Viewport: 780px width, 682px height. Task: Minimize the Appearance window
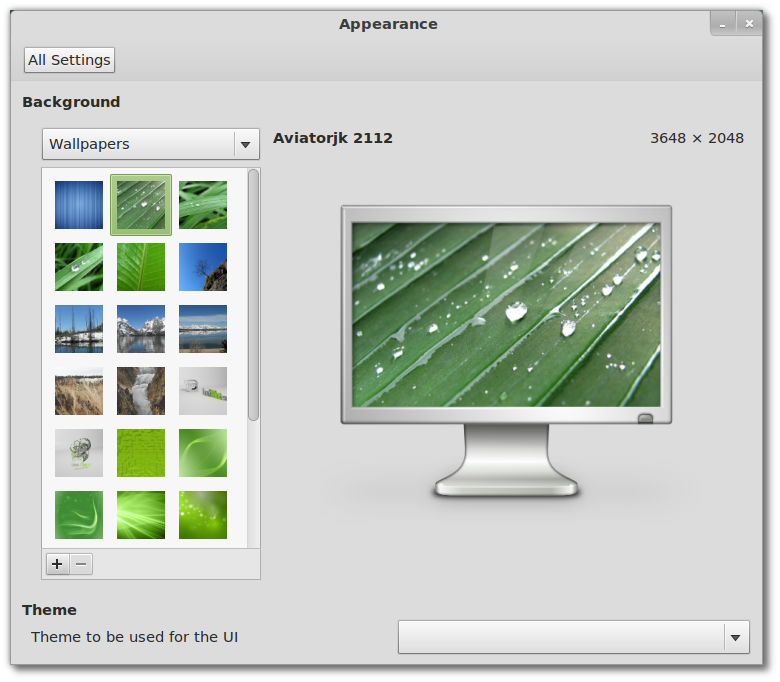[x=722, y=24]
